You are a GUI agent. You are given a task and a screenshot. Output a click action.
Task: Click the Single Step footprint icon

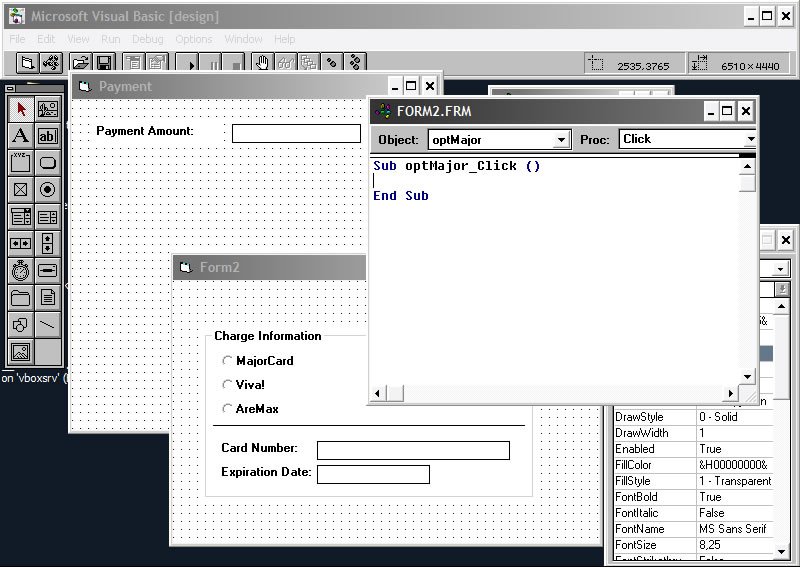(x=332, y=63)
